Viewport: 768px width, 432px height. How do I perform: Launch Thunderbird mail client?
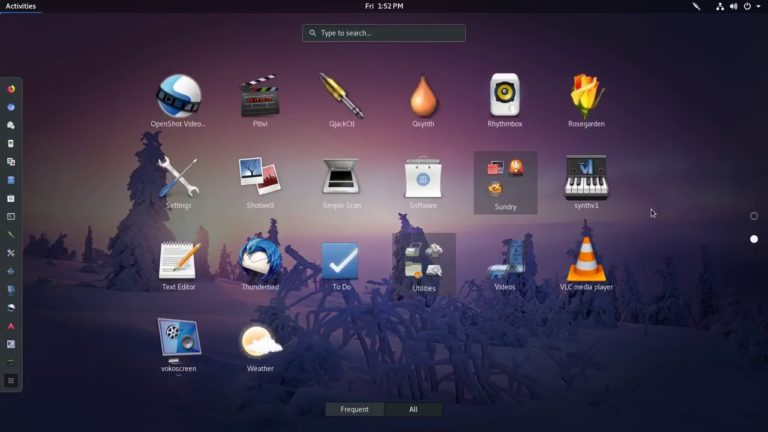pyautogui.click(x=260, y=264)
